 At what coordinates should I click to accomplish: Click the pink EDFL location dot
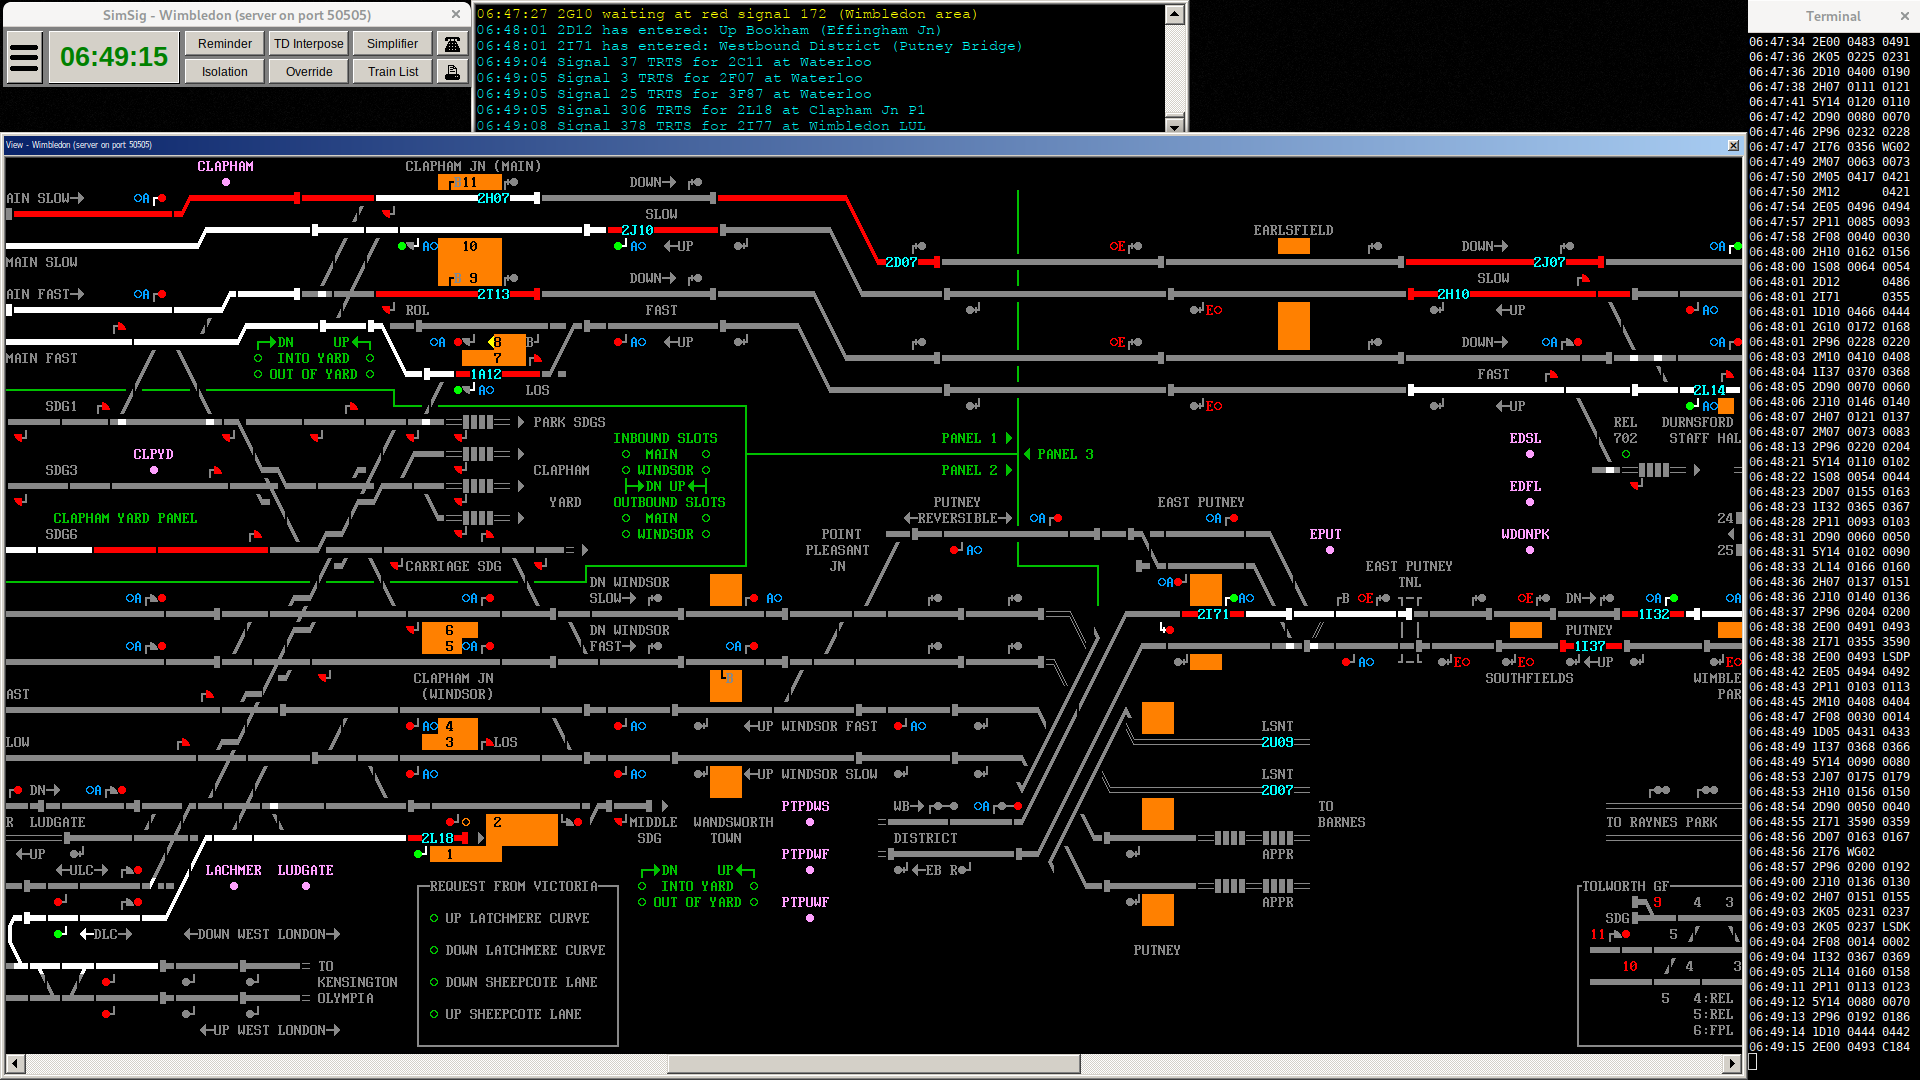[x=1530, y=502]
